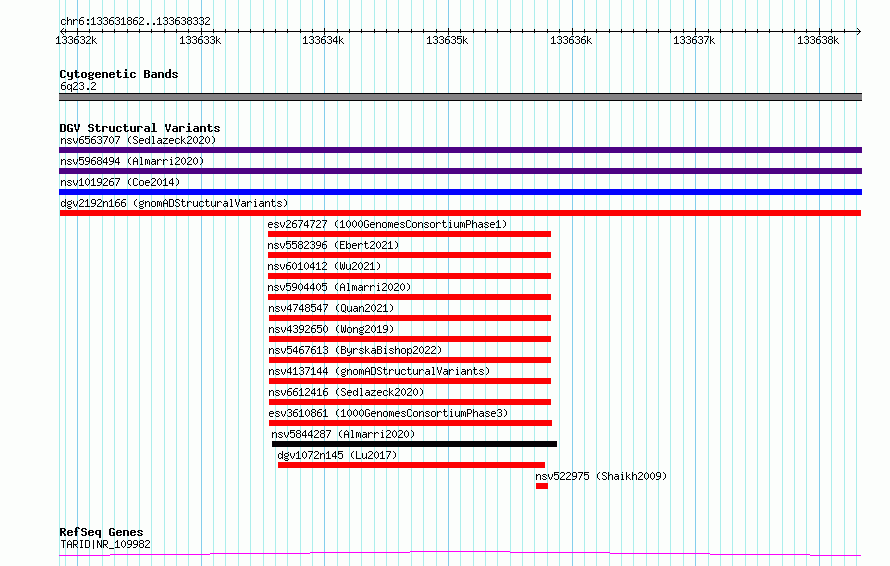Click the 6q23.2 band label
890x566 pixels.
point(78,86)
